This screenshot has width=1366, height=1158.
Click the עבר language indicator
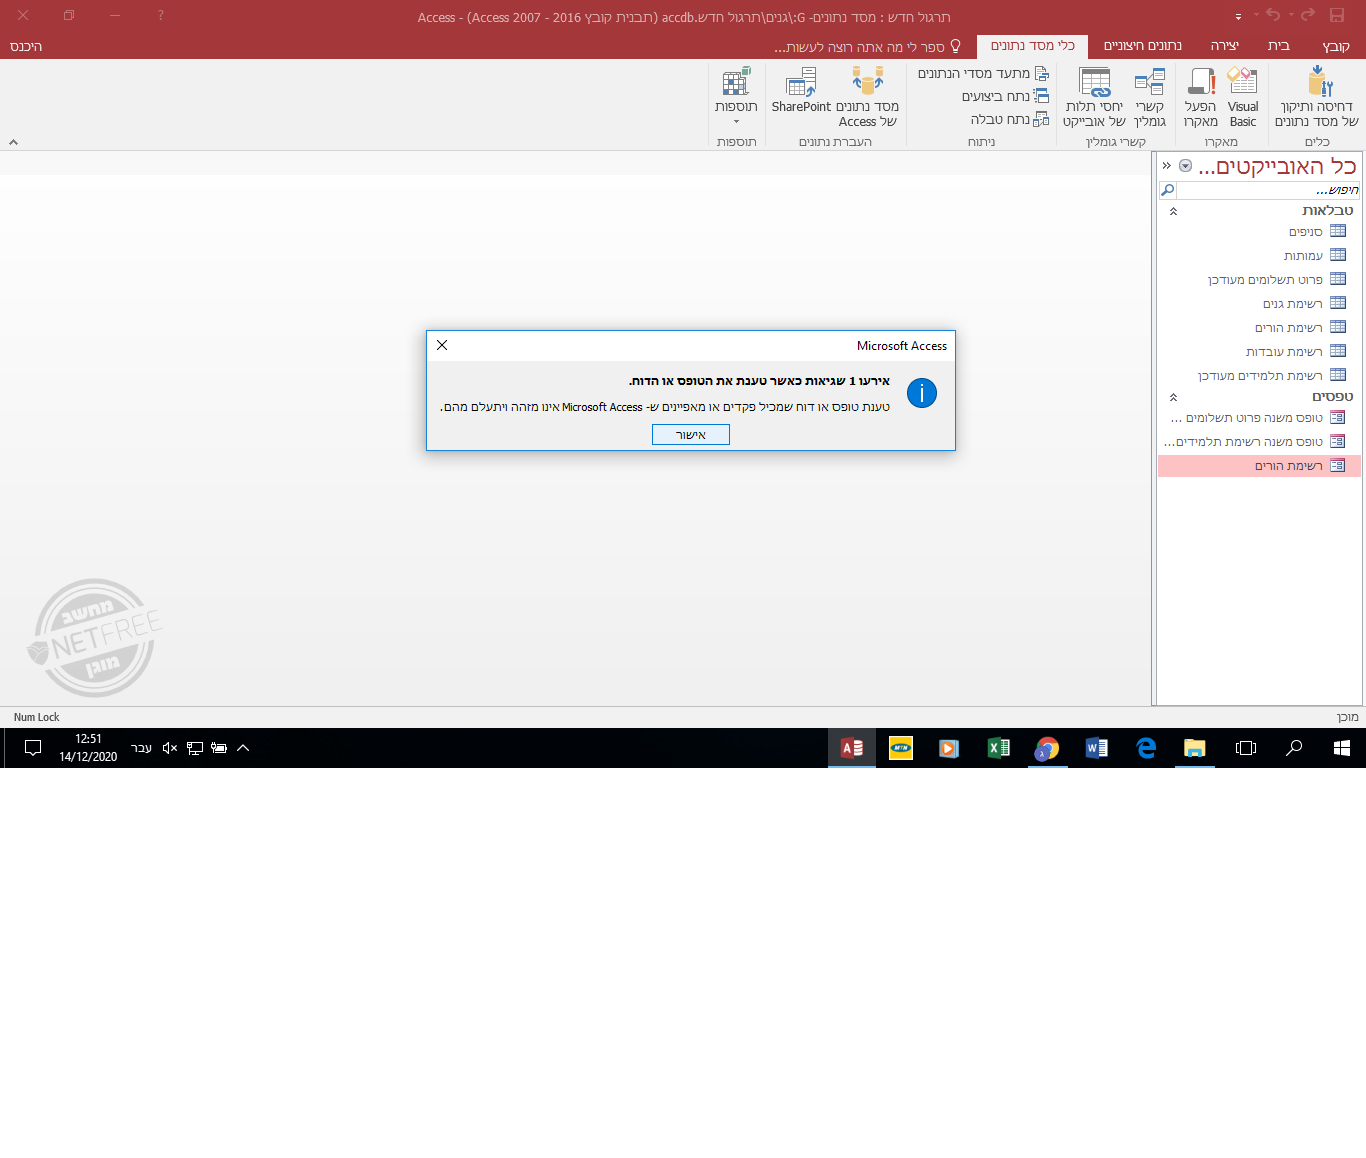click(141, 748)
